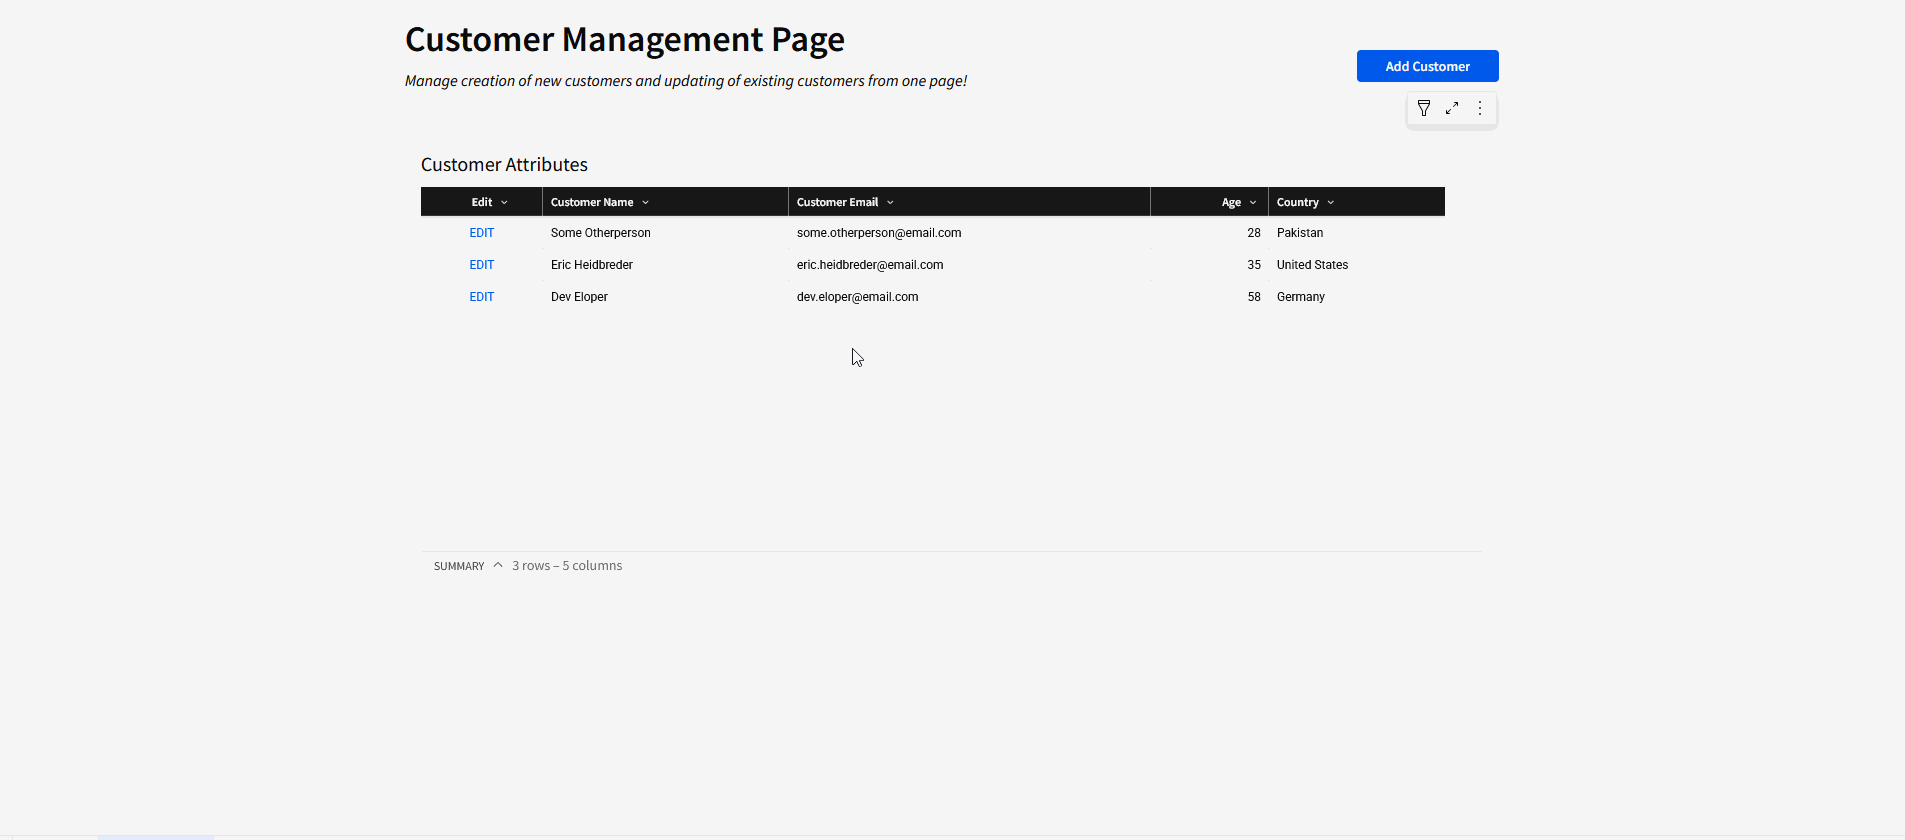Click EDIT for Dev Eloper

pos(482,297)
